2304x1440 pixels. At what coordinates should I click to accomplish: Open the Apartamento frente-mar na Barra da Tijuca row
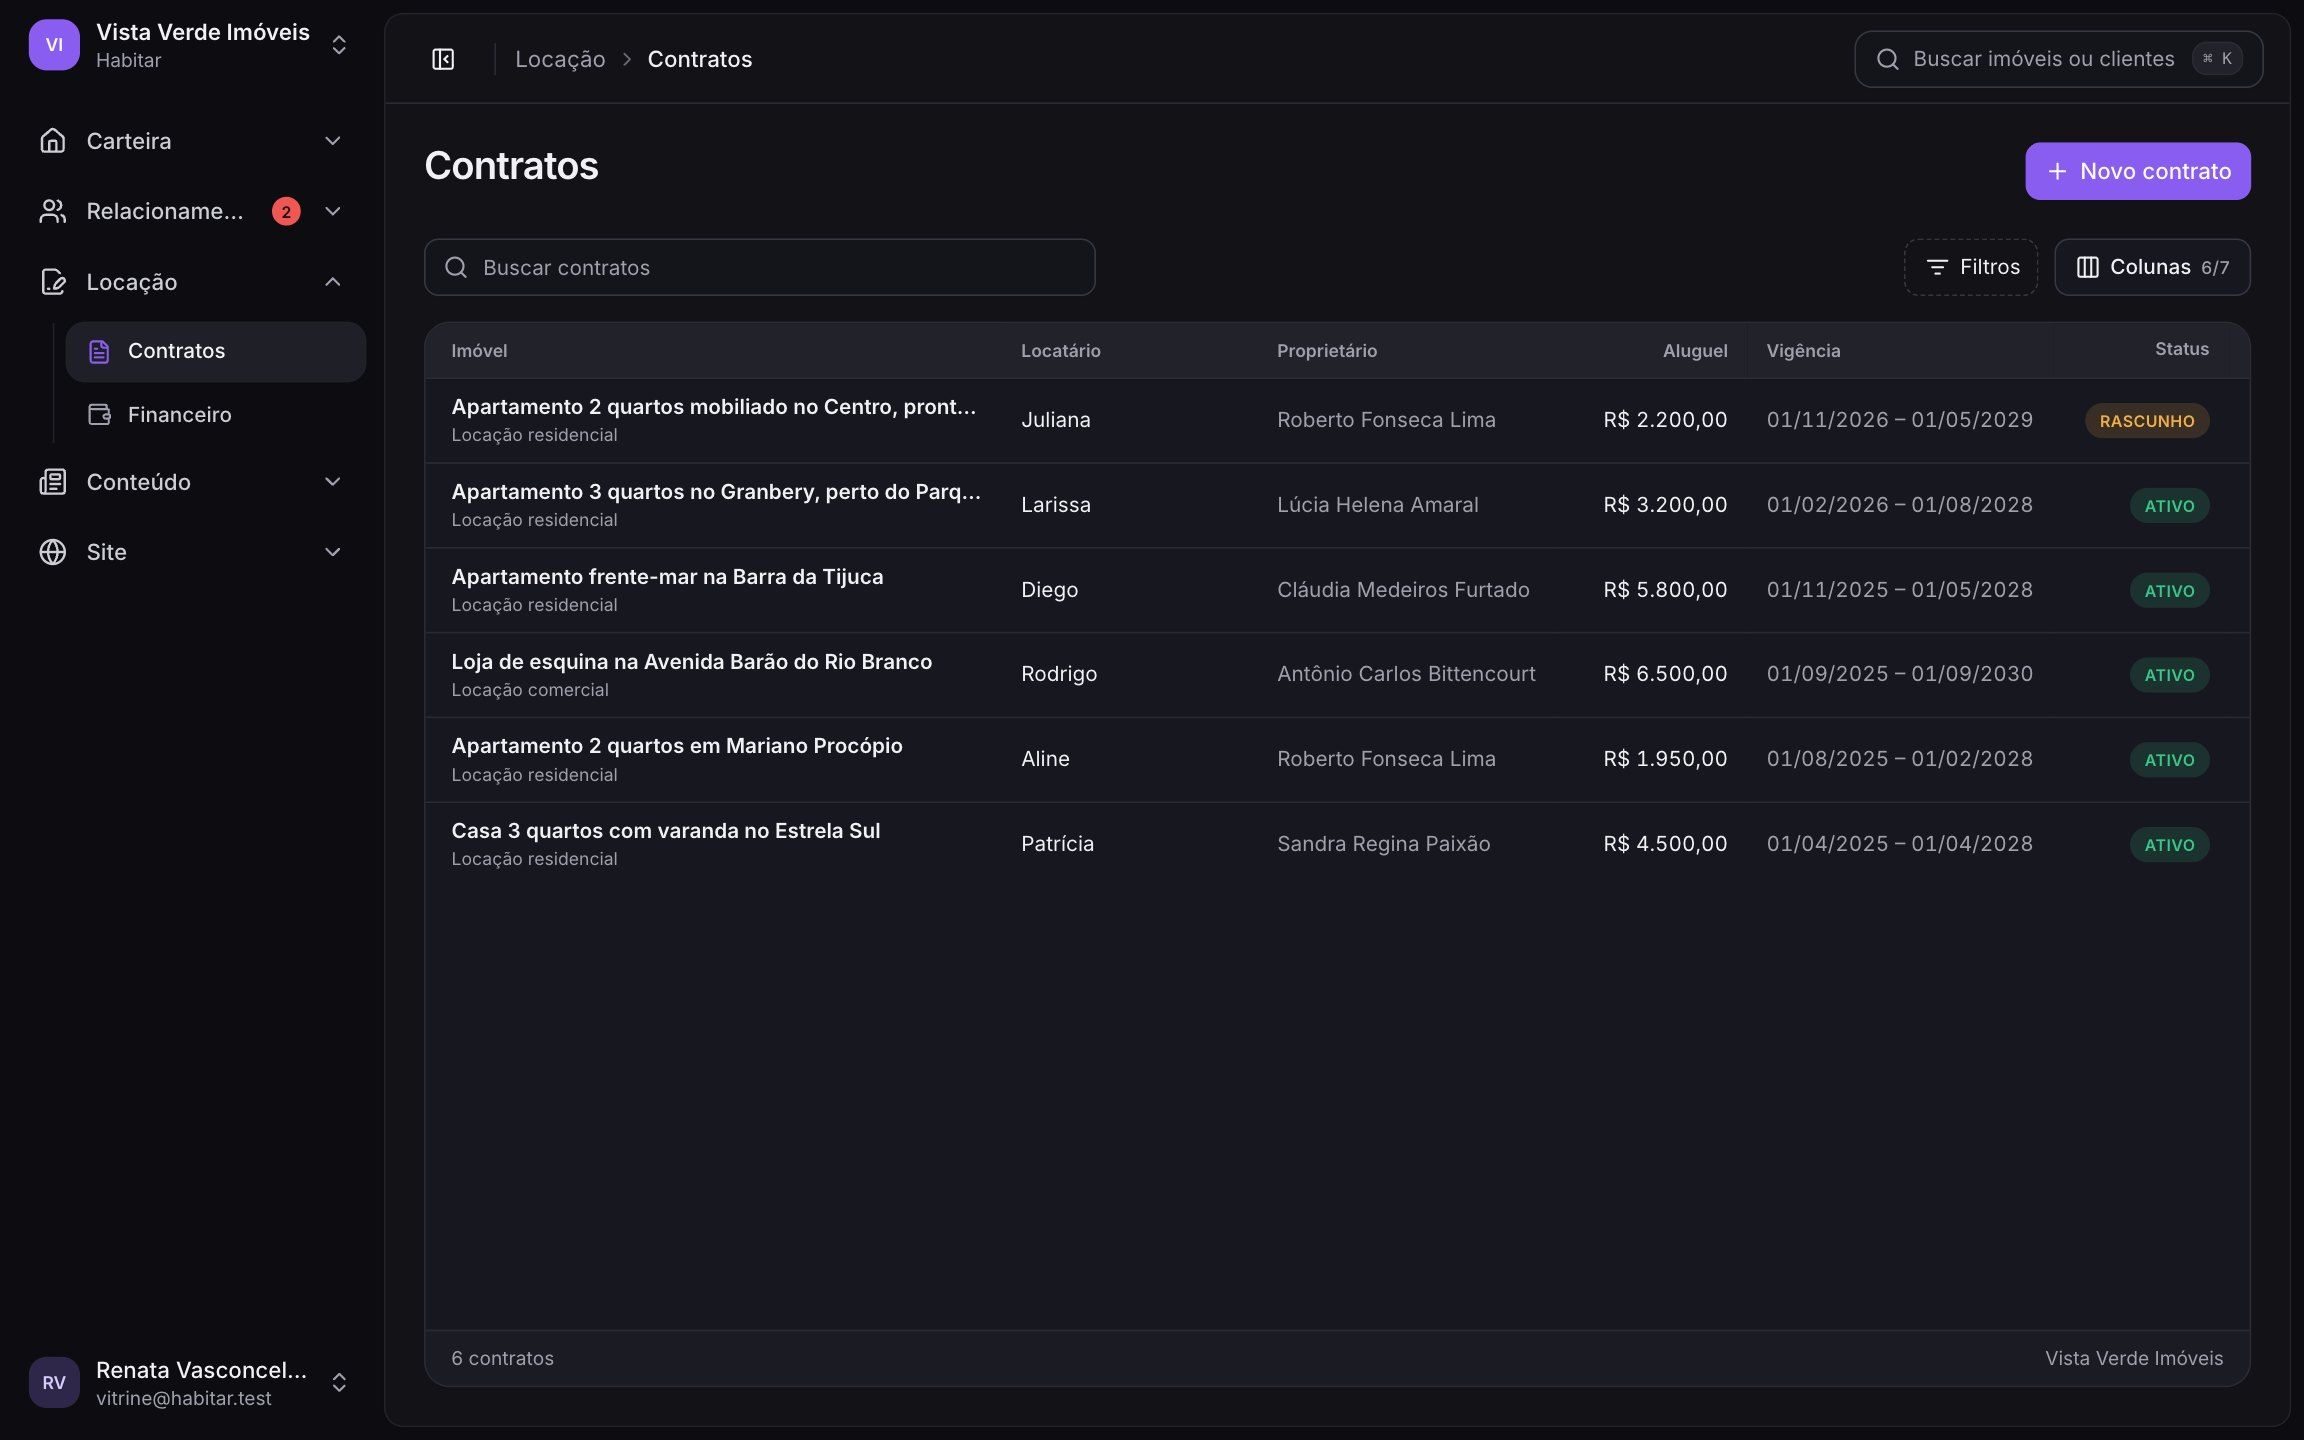point(1337,590)
